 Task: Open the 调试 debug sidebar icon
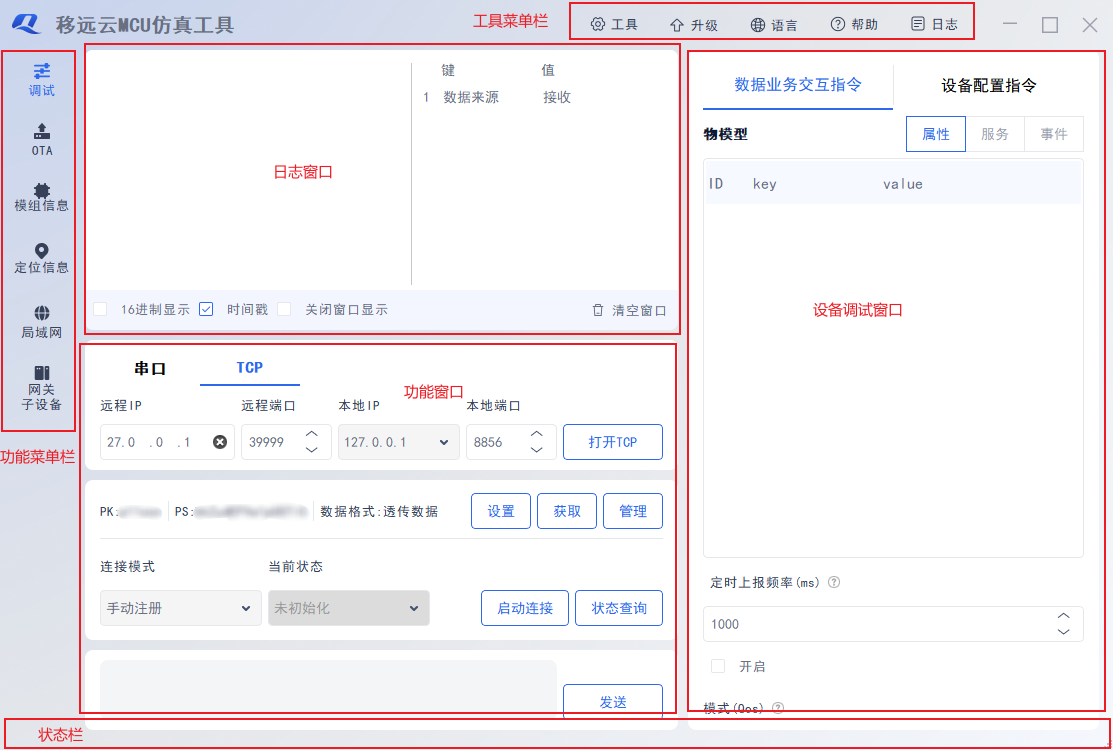[x=42, y=70]
